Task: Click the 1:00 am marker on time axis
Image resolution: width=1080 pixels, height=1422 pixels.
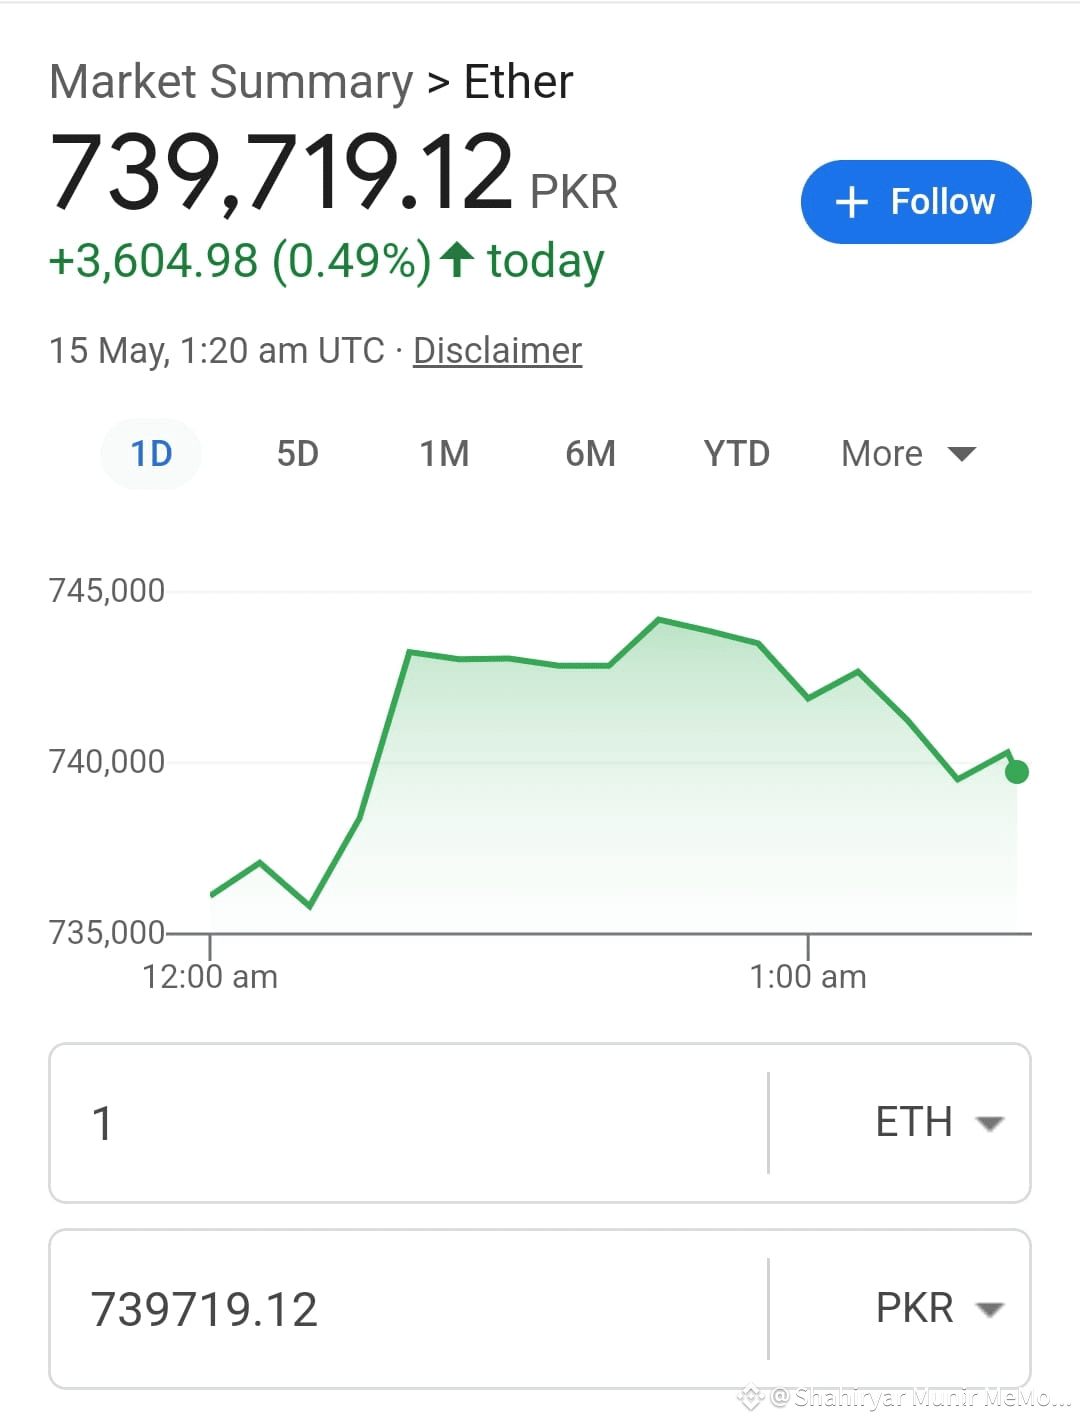Action: [808, 976]
